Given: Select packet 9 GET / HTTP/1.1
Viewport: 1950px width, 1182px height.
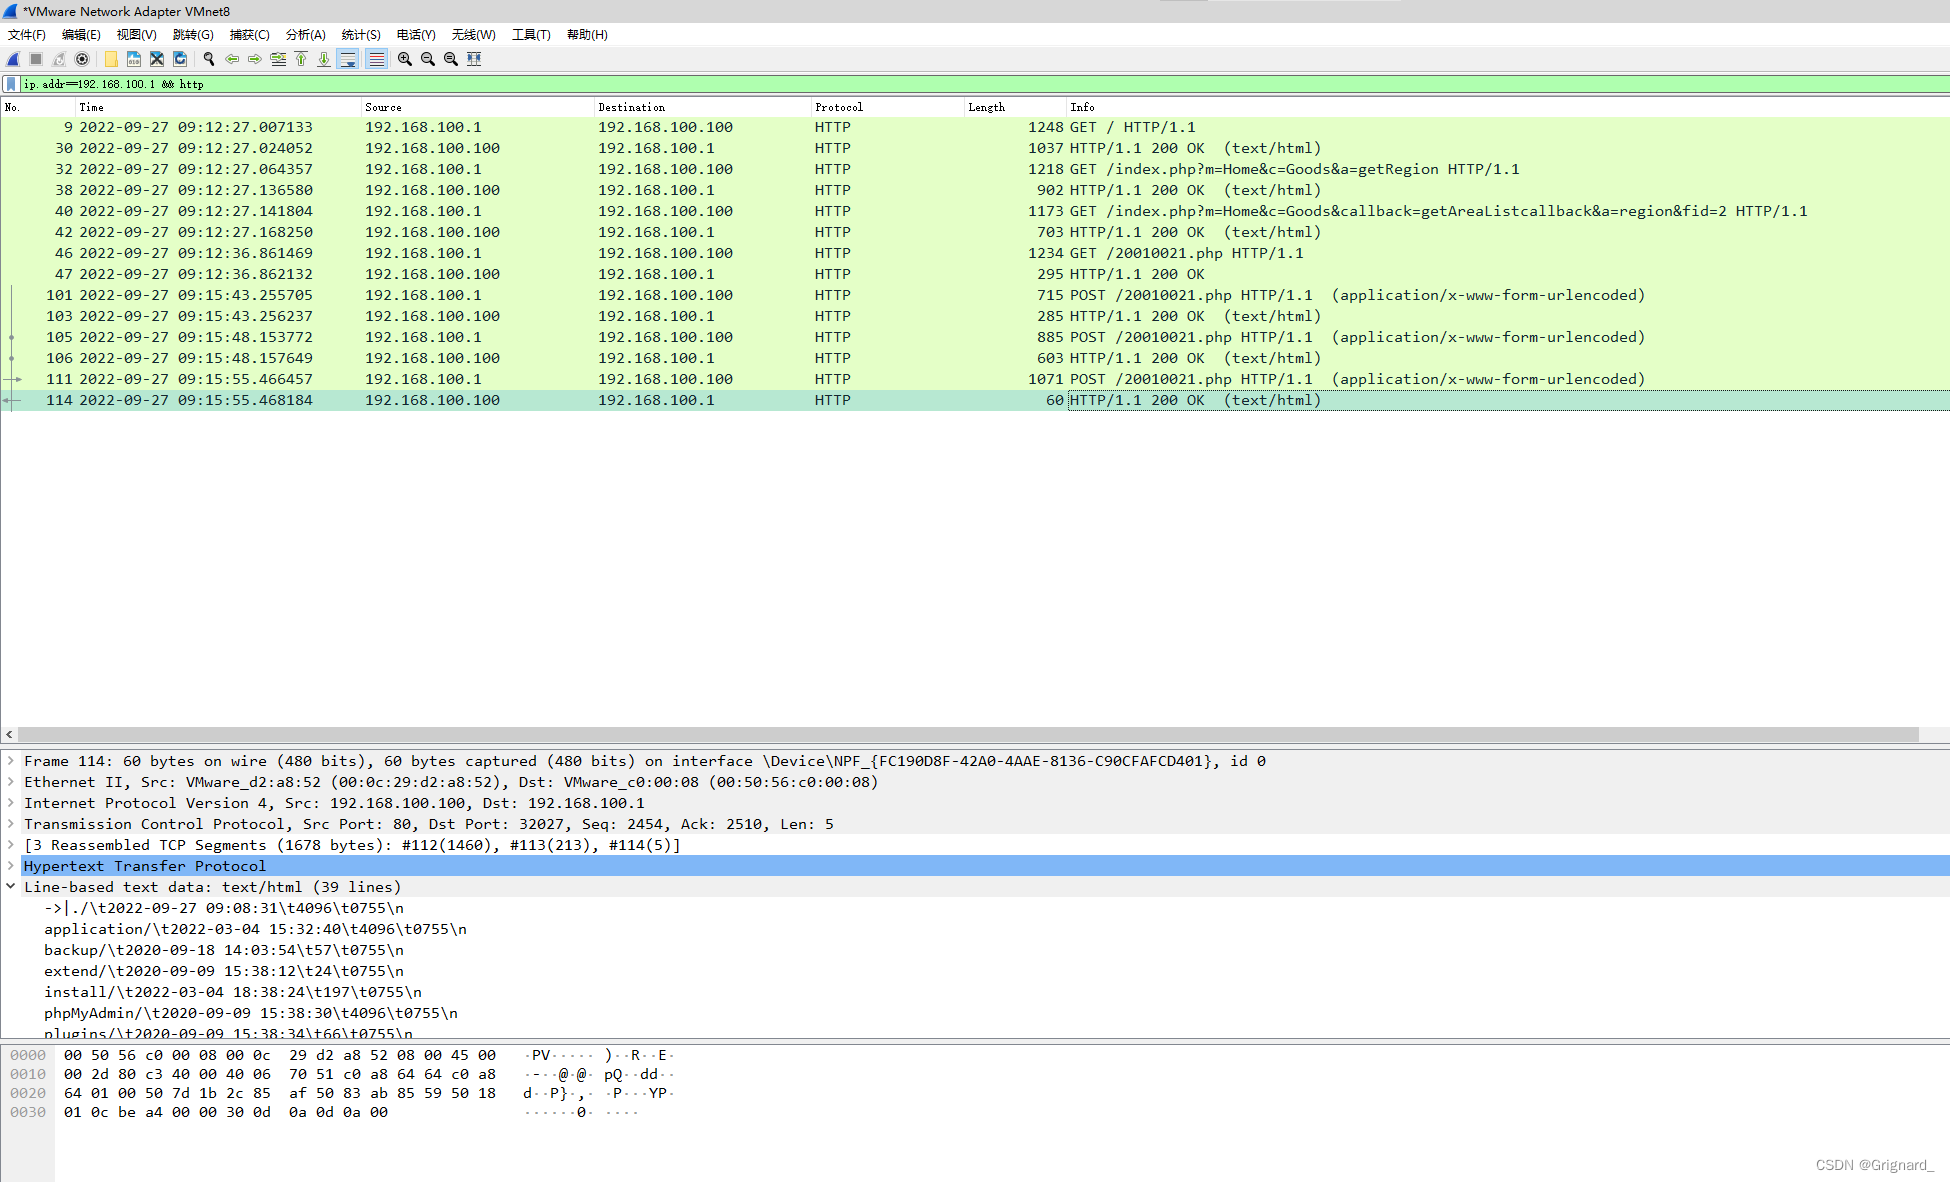Looking at the screenshot, I should (975, 127).
